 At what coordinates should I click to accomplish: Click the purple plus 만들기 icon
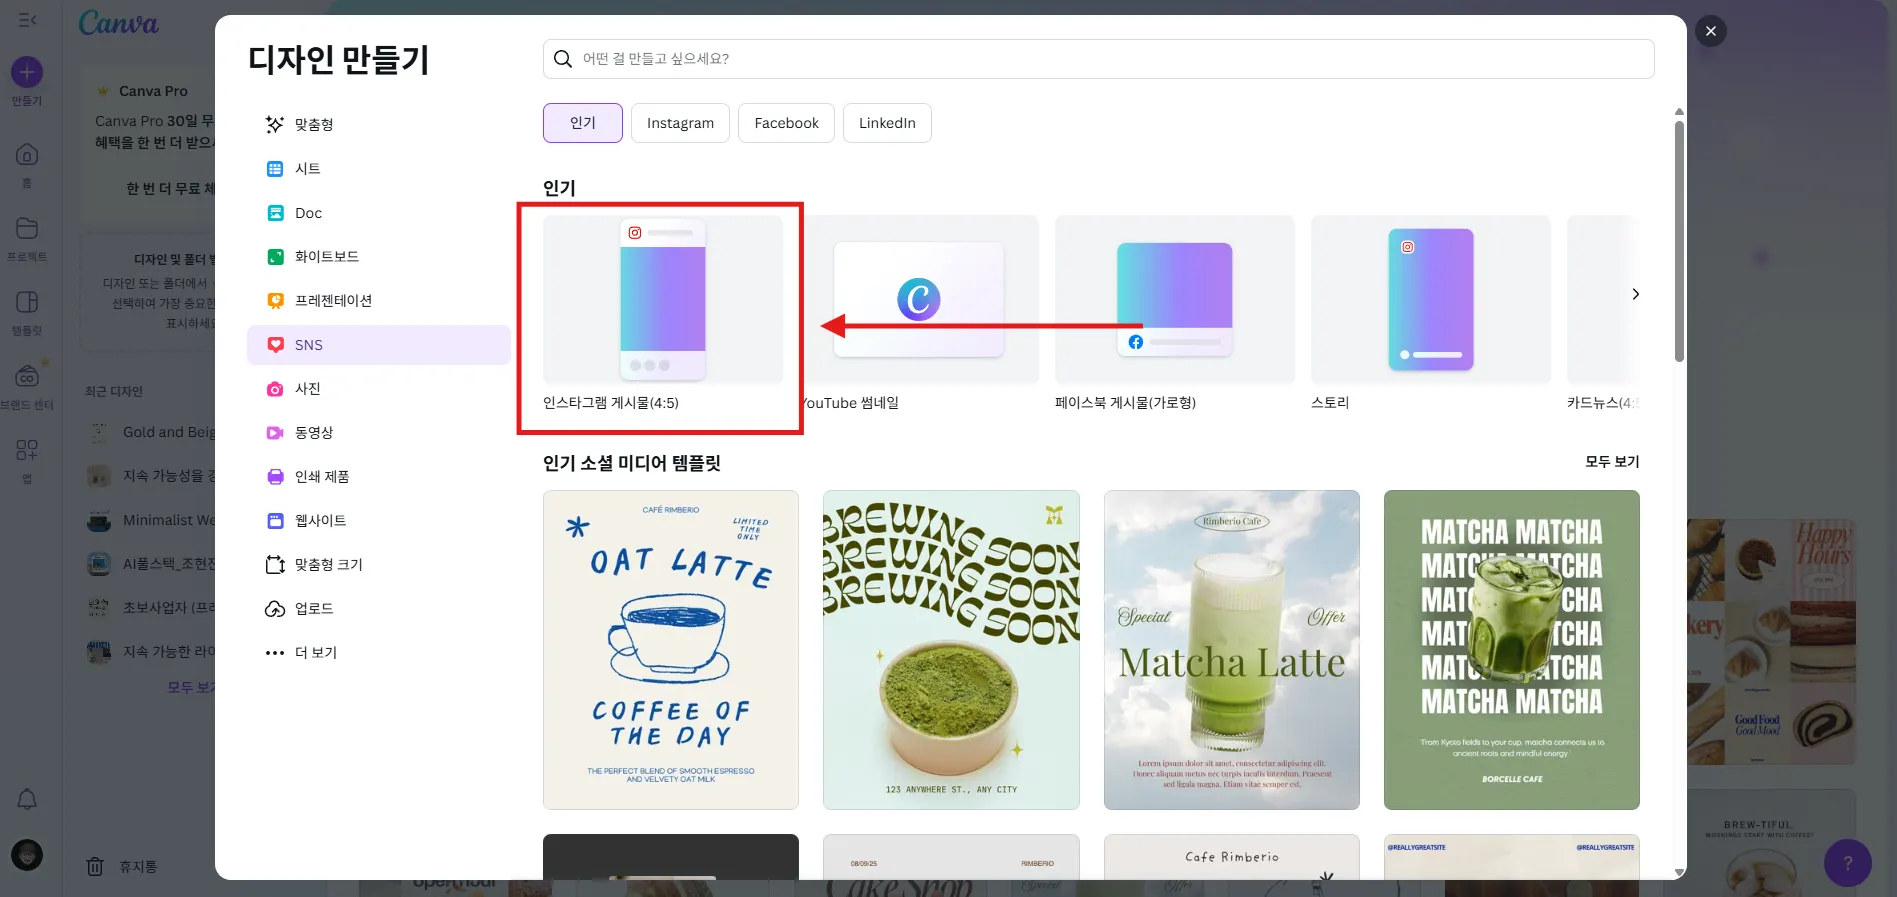[27, 72]
